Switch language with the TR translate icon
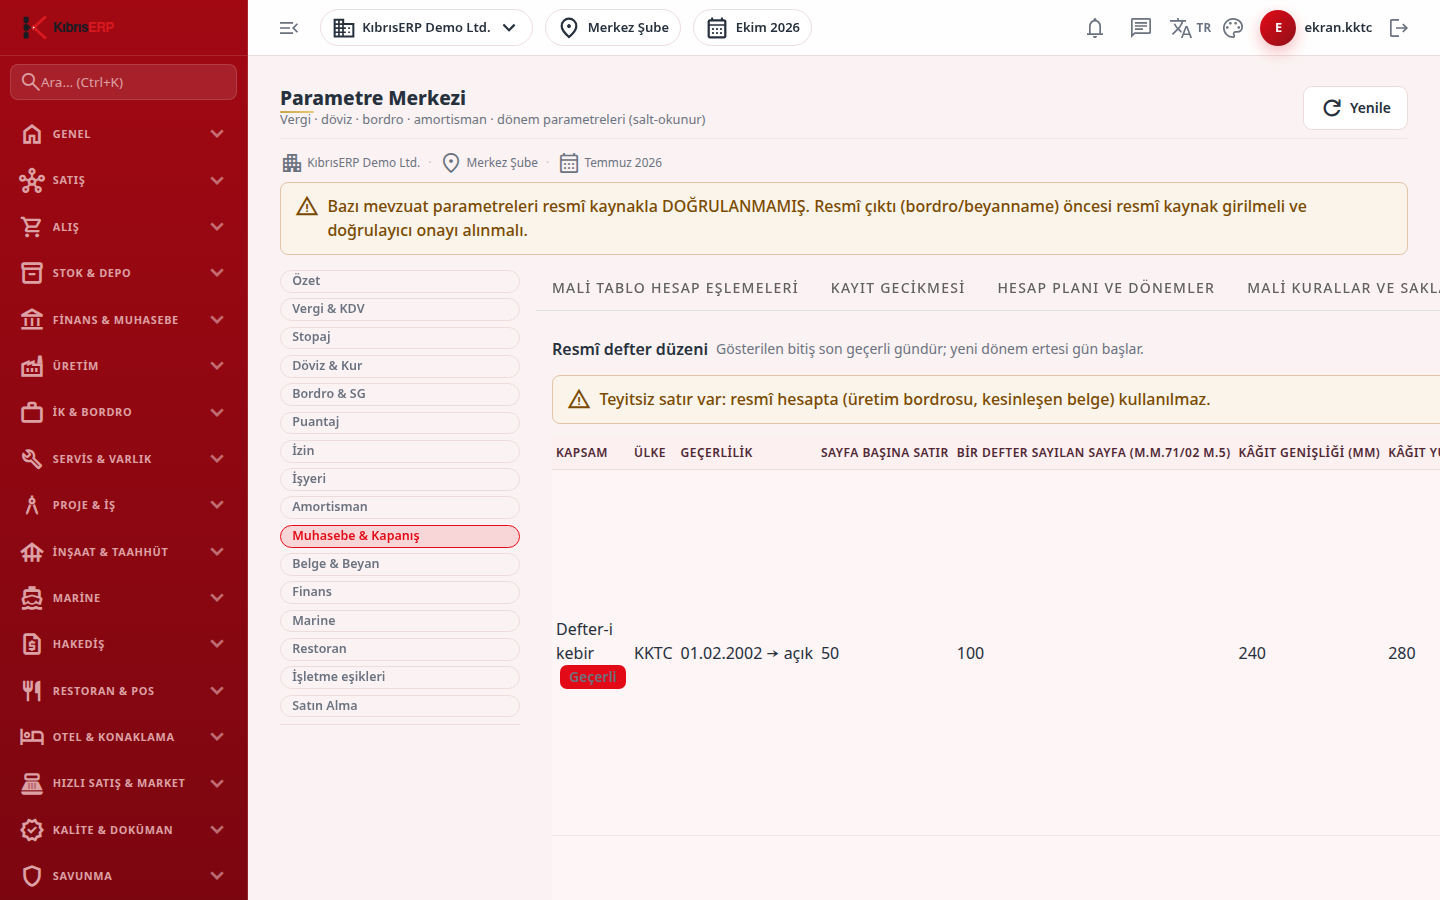This screenshot has width=1440, height=900. (1190, 28)
